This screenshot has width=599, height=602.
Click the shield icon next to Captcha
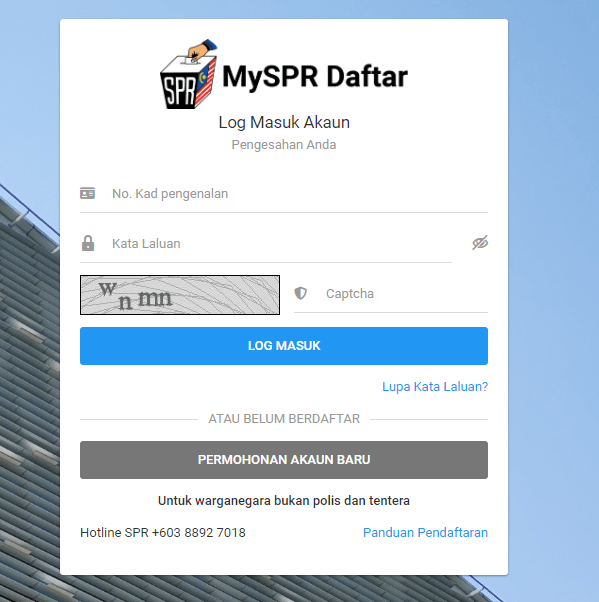point(300,293)
